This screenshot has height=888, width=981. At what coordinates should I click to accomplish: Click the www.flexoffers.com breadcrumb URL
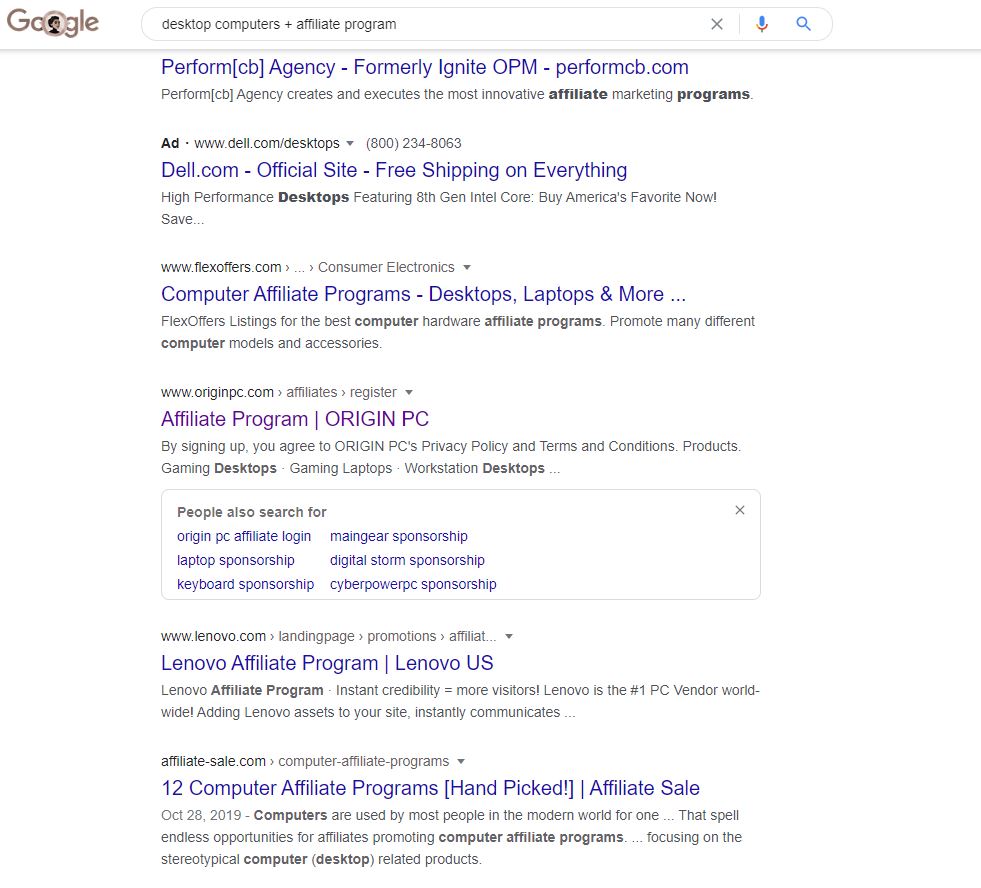click(221, 267)
